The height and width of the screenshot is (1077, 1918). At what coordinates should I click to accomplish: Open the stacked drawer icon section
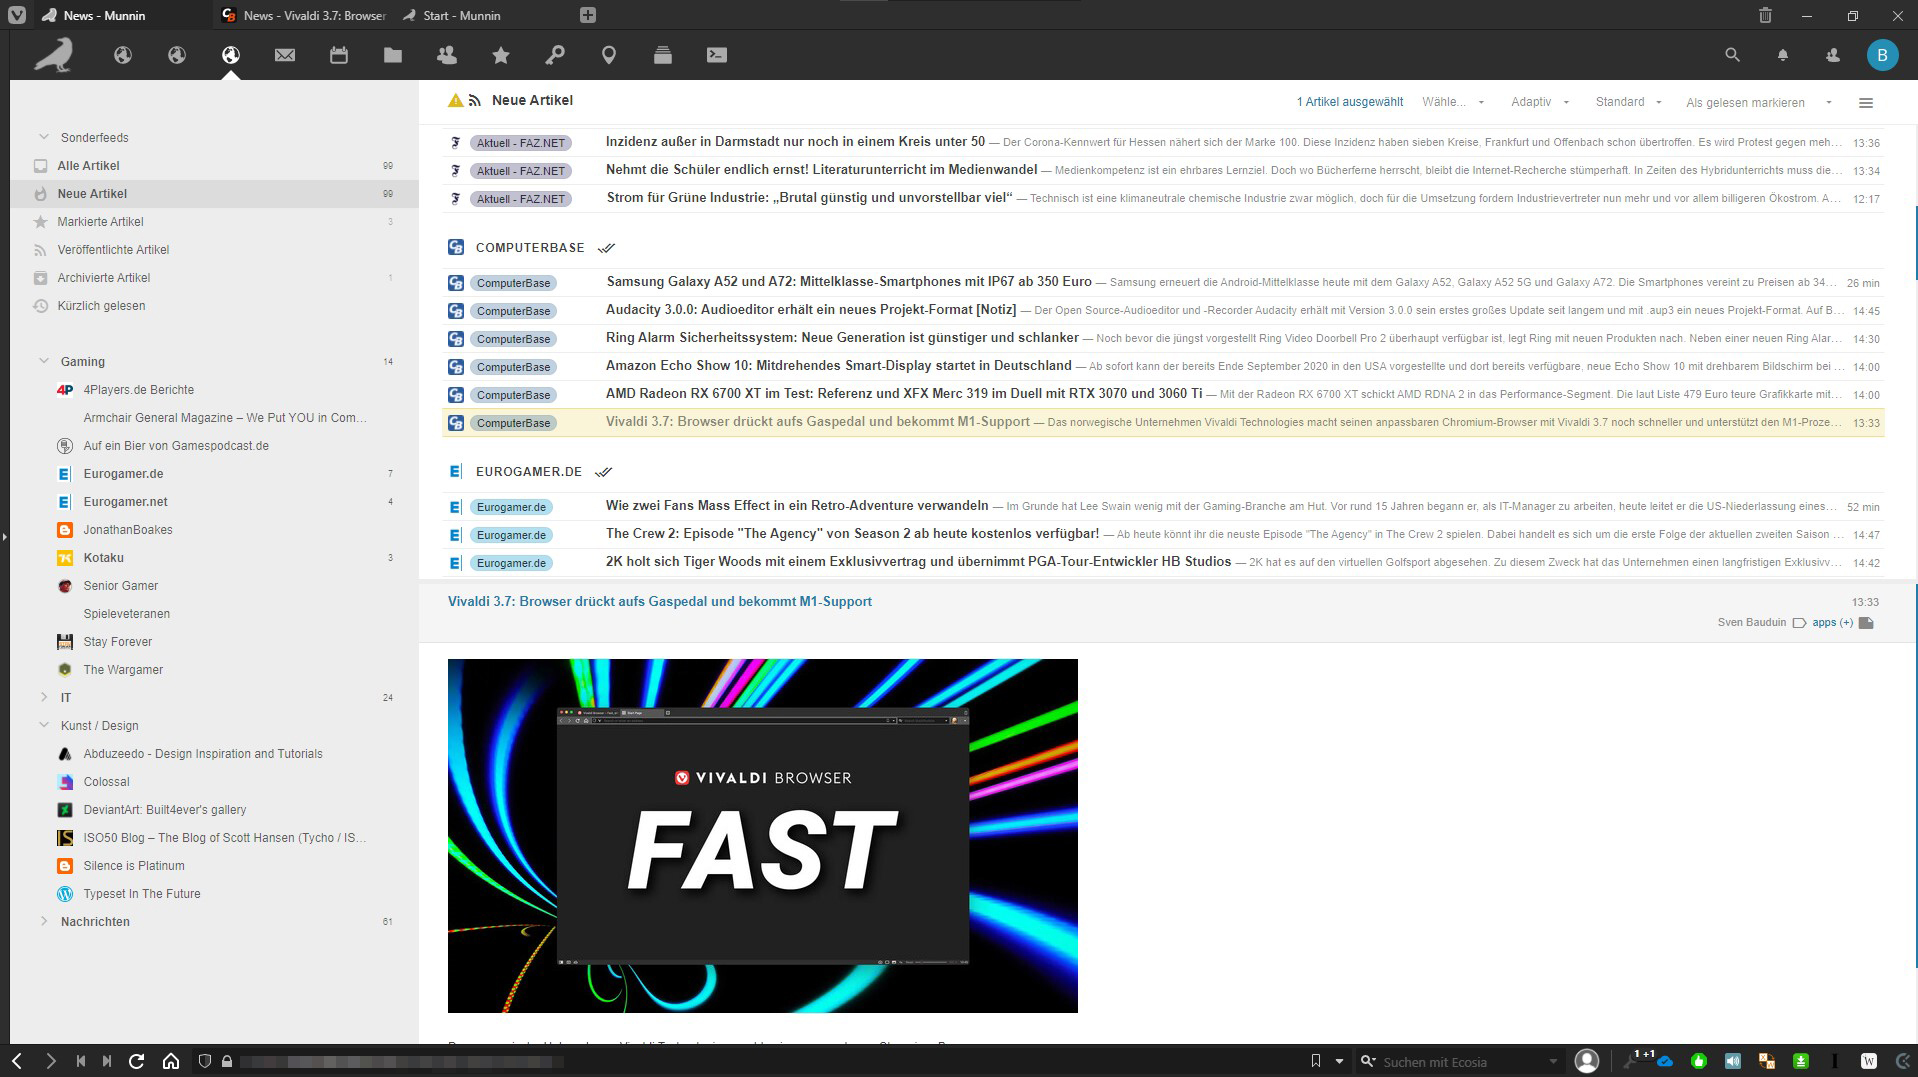[663, 55]
